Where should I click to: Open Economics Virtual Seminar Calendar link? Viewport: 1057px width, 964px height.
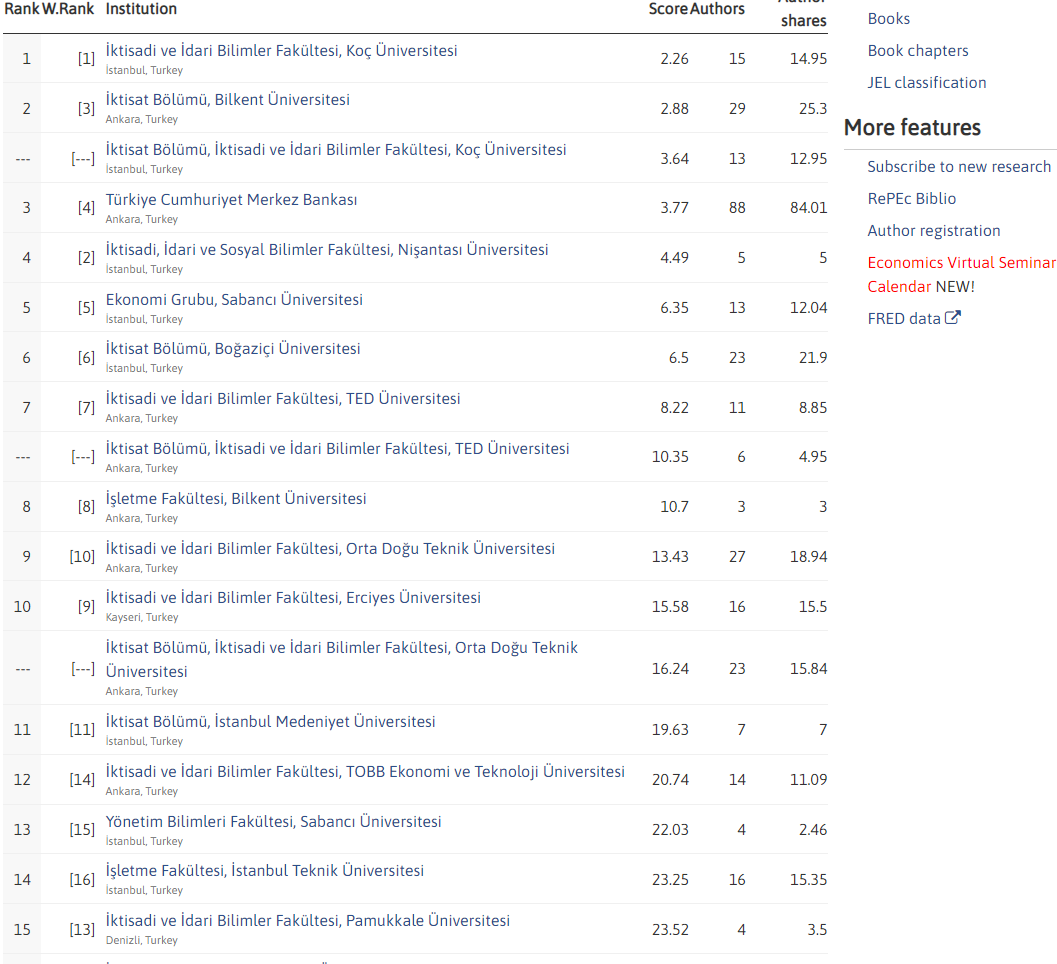click(961, 274)
